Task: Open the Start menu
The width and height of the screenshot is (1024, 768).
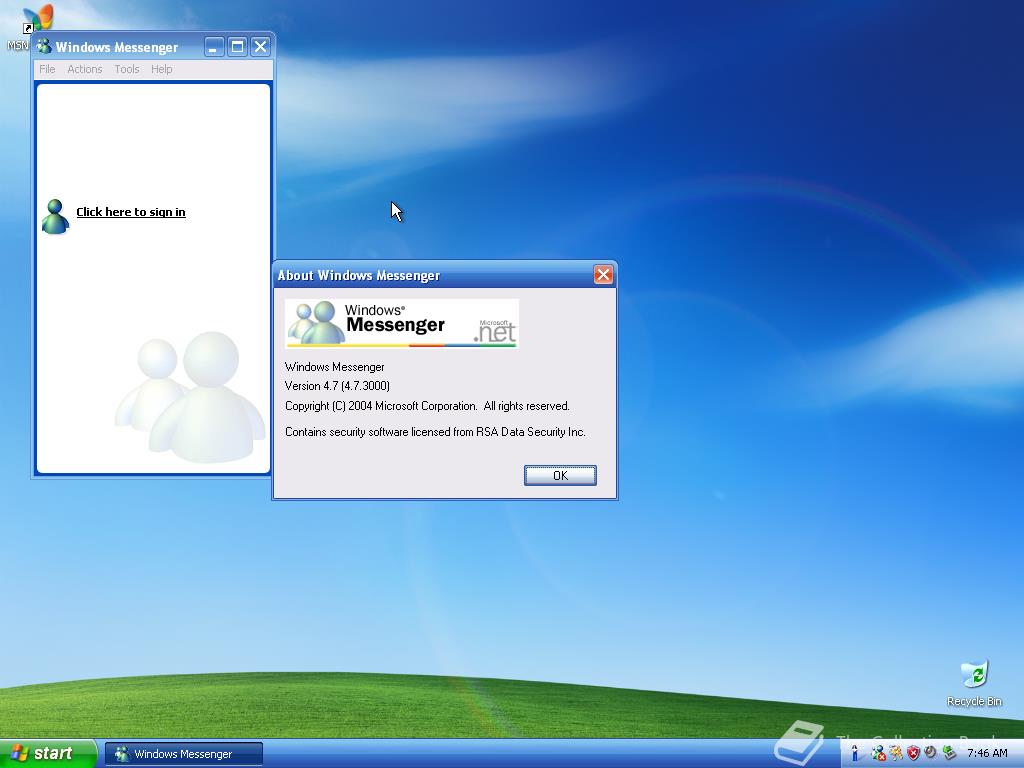Action: 48,754
